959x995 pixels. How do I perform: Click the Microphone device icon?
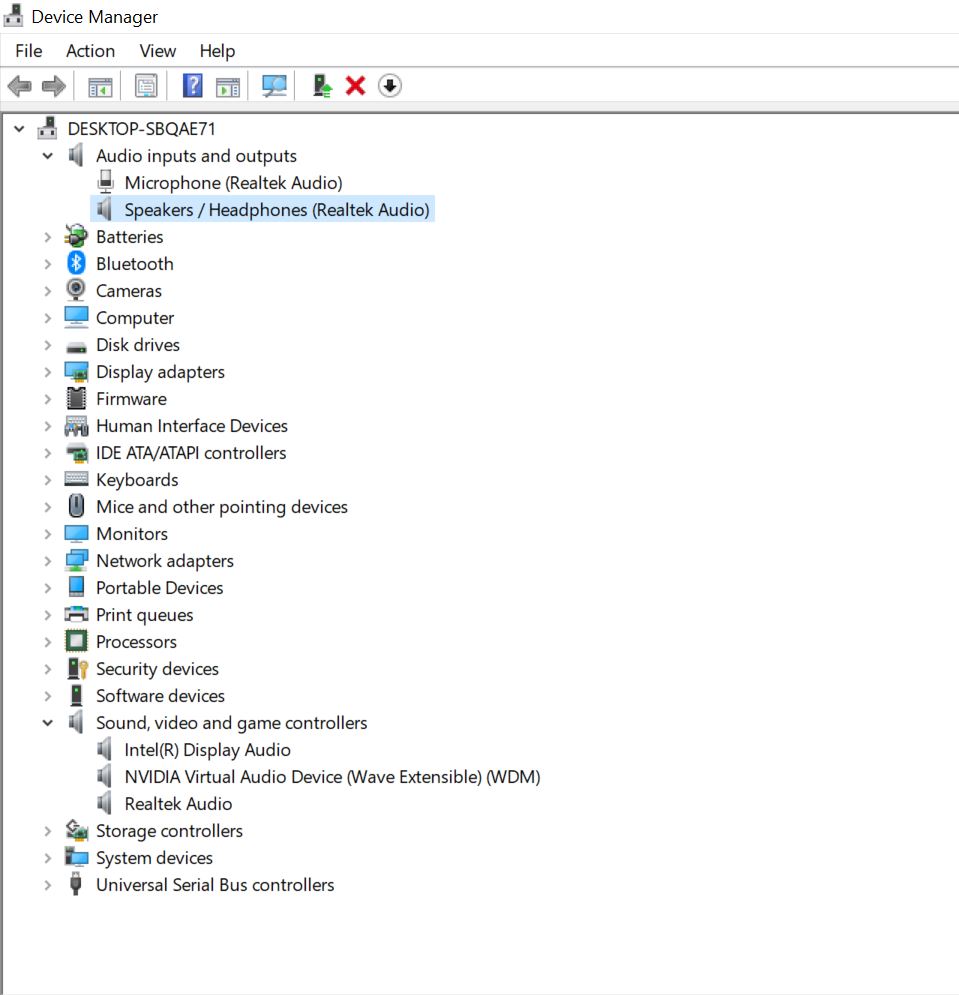tap(105, 182)
